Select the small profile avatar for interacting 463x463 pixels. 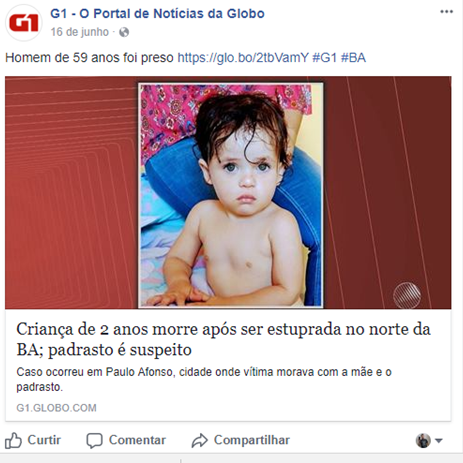423,441
